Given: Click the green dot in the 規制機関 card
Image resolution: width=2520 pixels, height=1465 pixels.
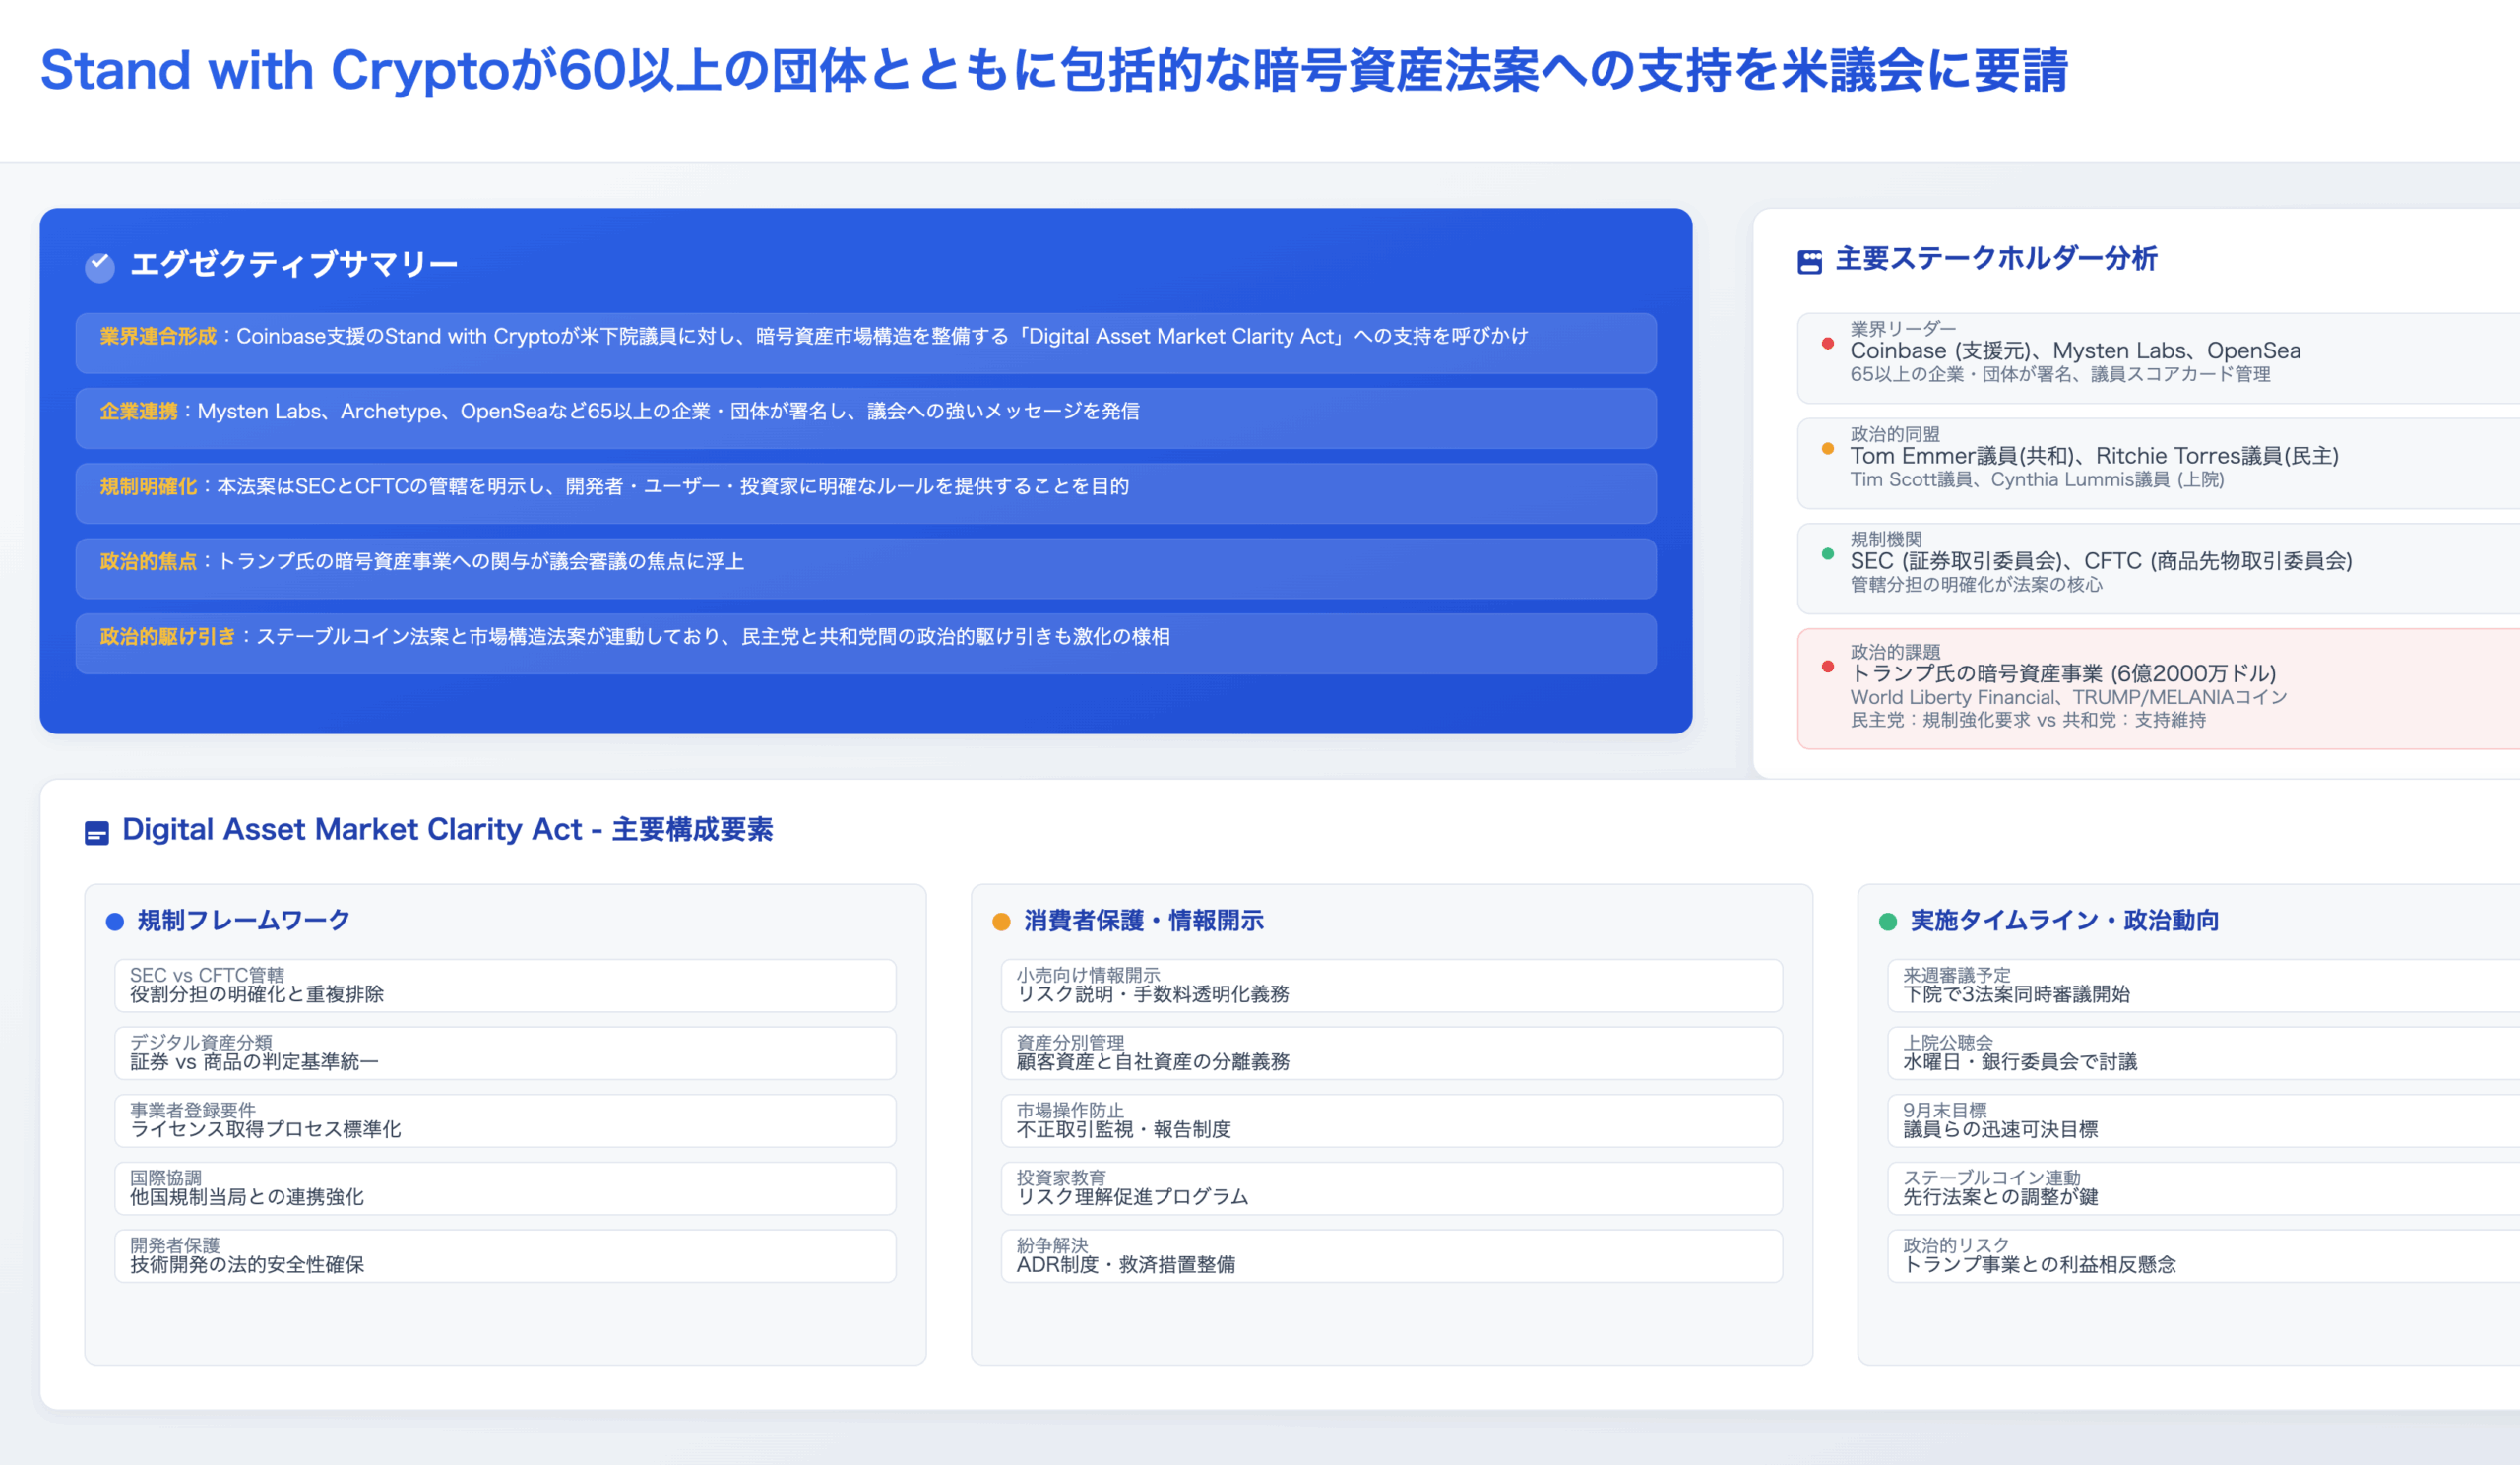Looking at the screenshot, I should (1828, 554).
